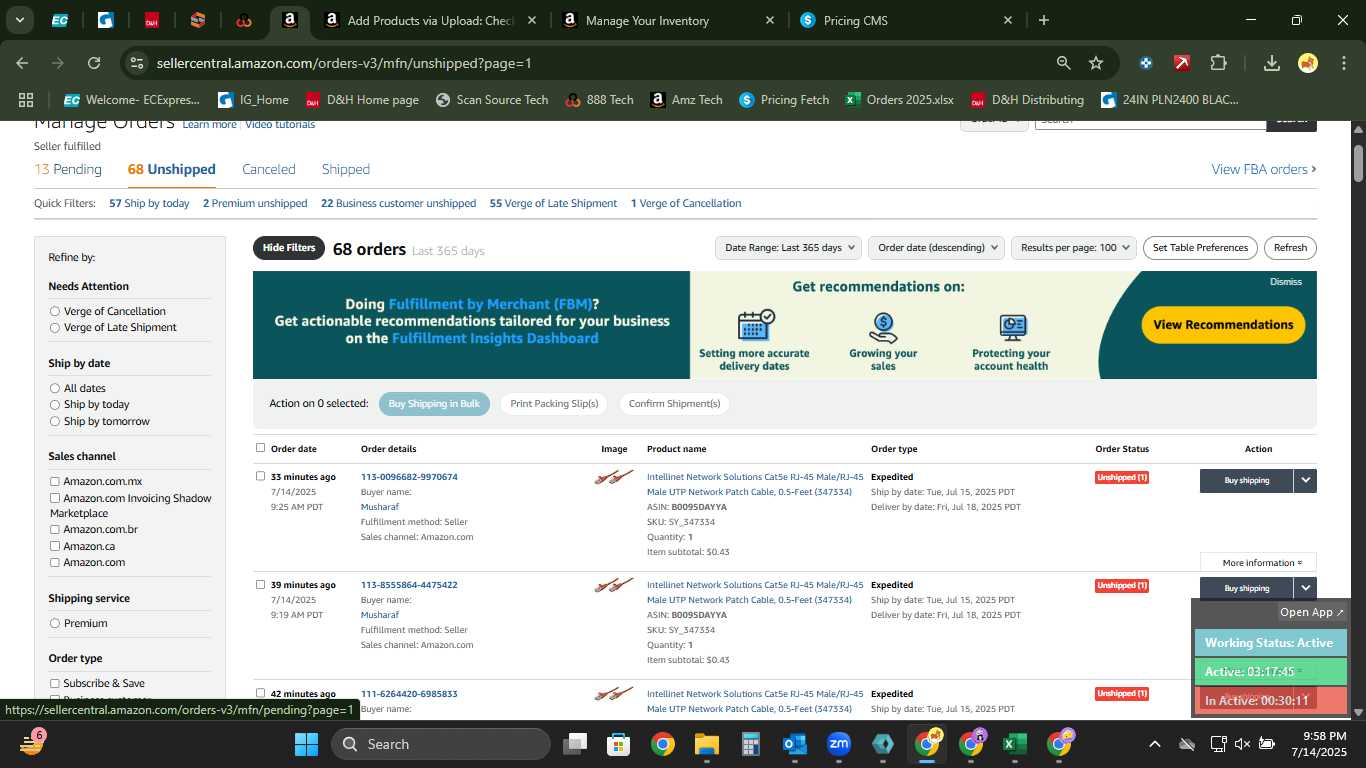1366x768 pixels.
Task: Open the Chrome Downloads icon
Action: 1272,63
